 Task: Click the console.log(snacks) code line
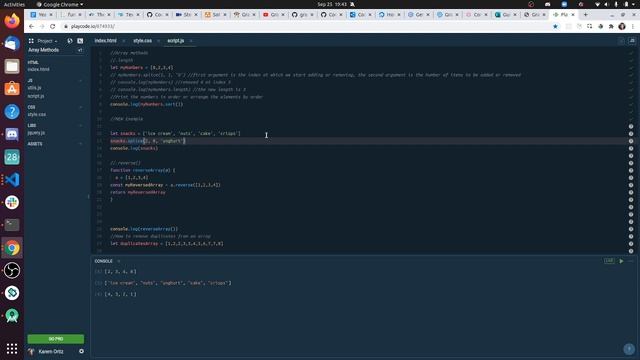(134, 148)
